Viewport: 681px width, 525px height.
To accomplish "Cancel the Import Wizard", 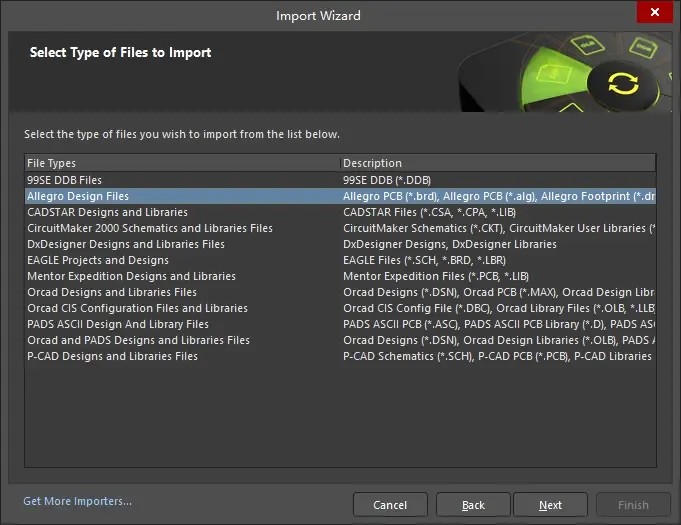I will coord(390,505).
